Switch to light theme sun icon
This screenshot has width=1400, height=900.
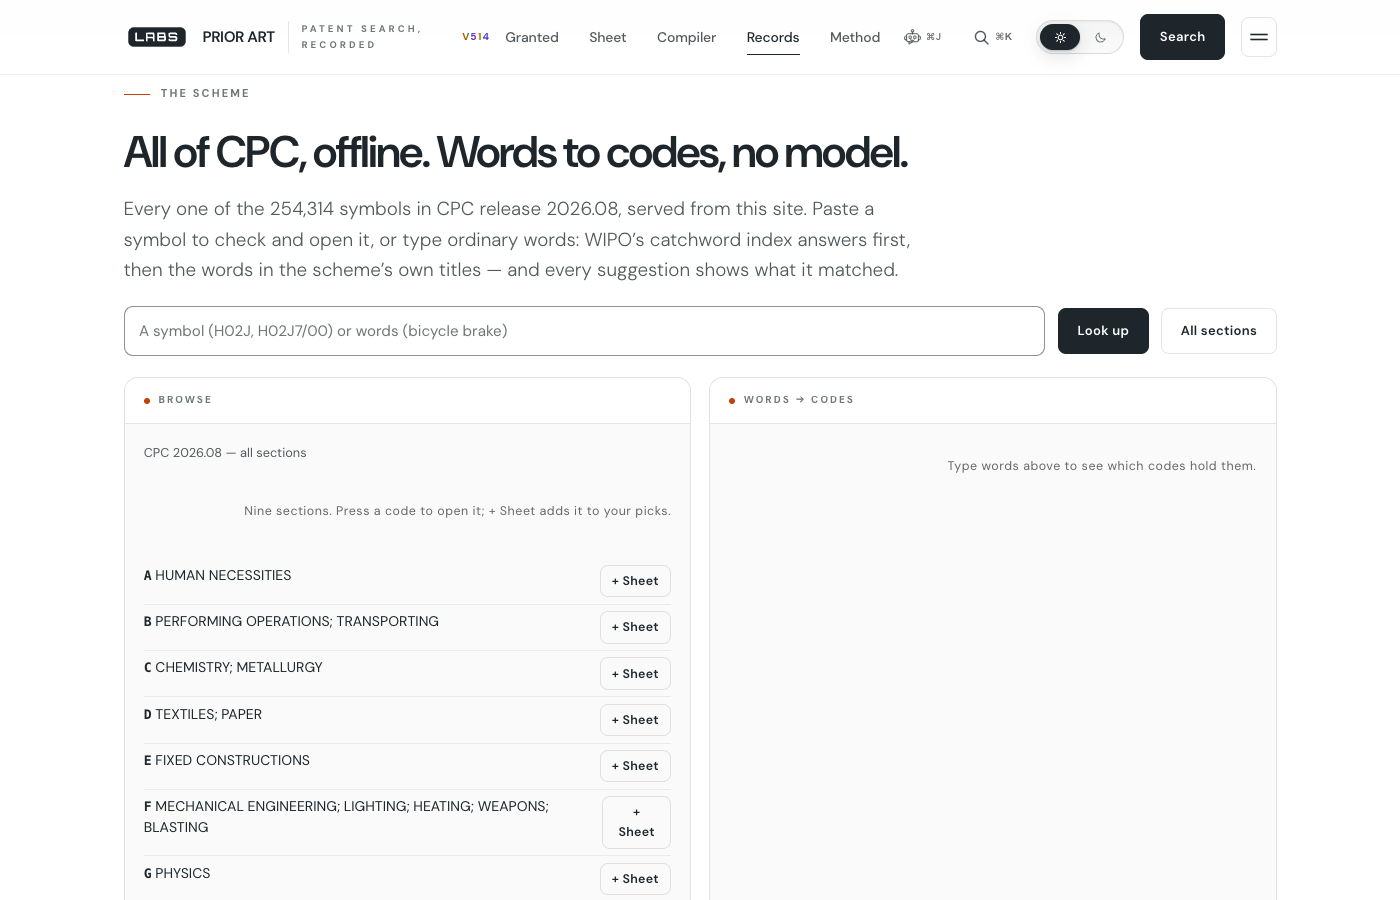coord(1060,37)
